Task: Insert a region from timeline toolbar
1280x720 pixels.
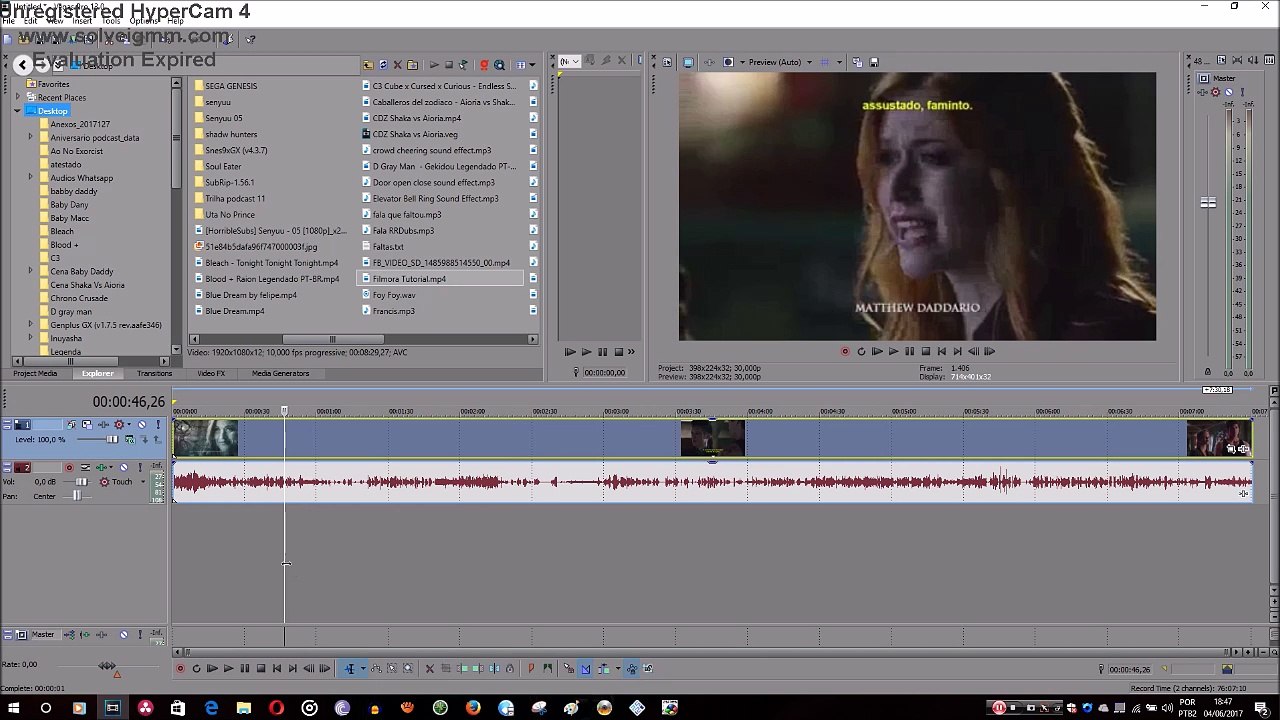Action: [547, 669]
